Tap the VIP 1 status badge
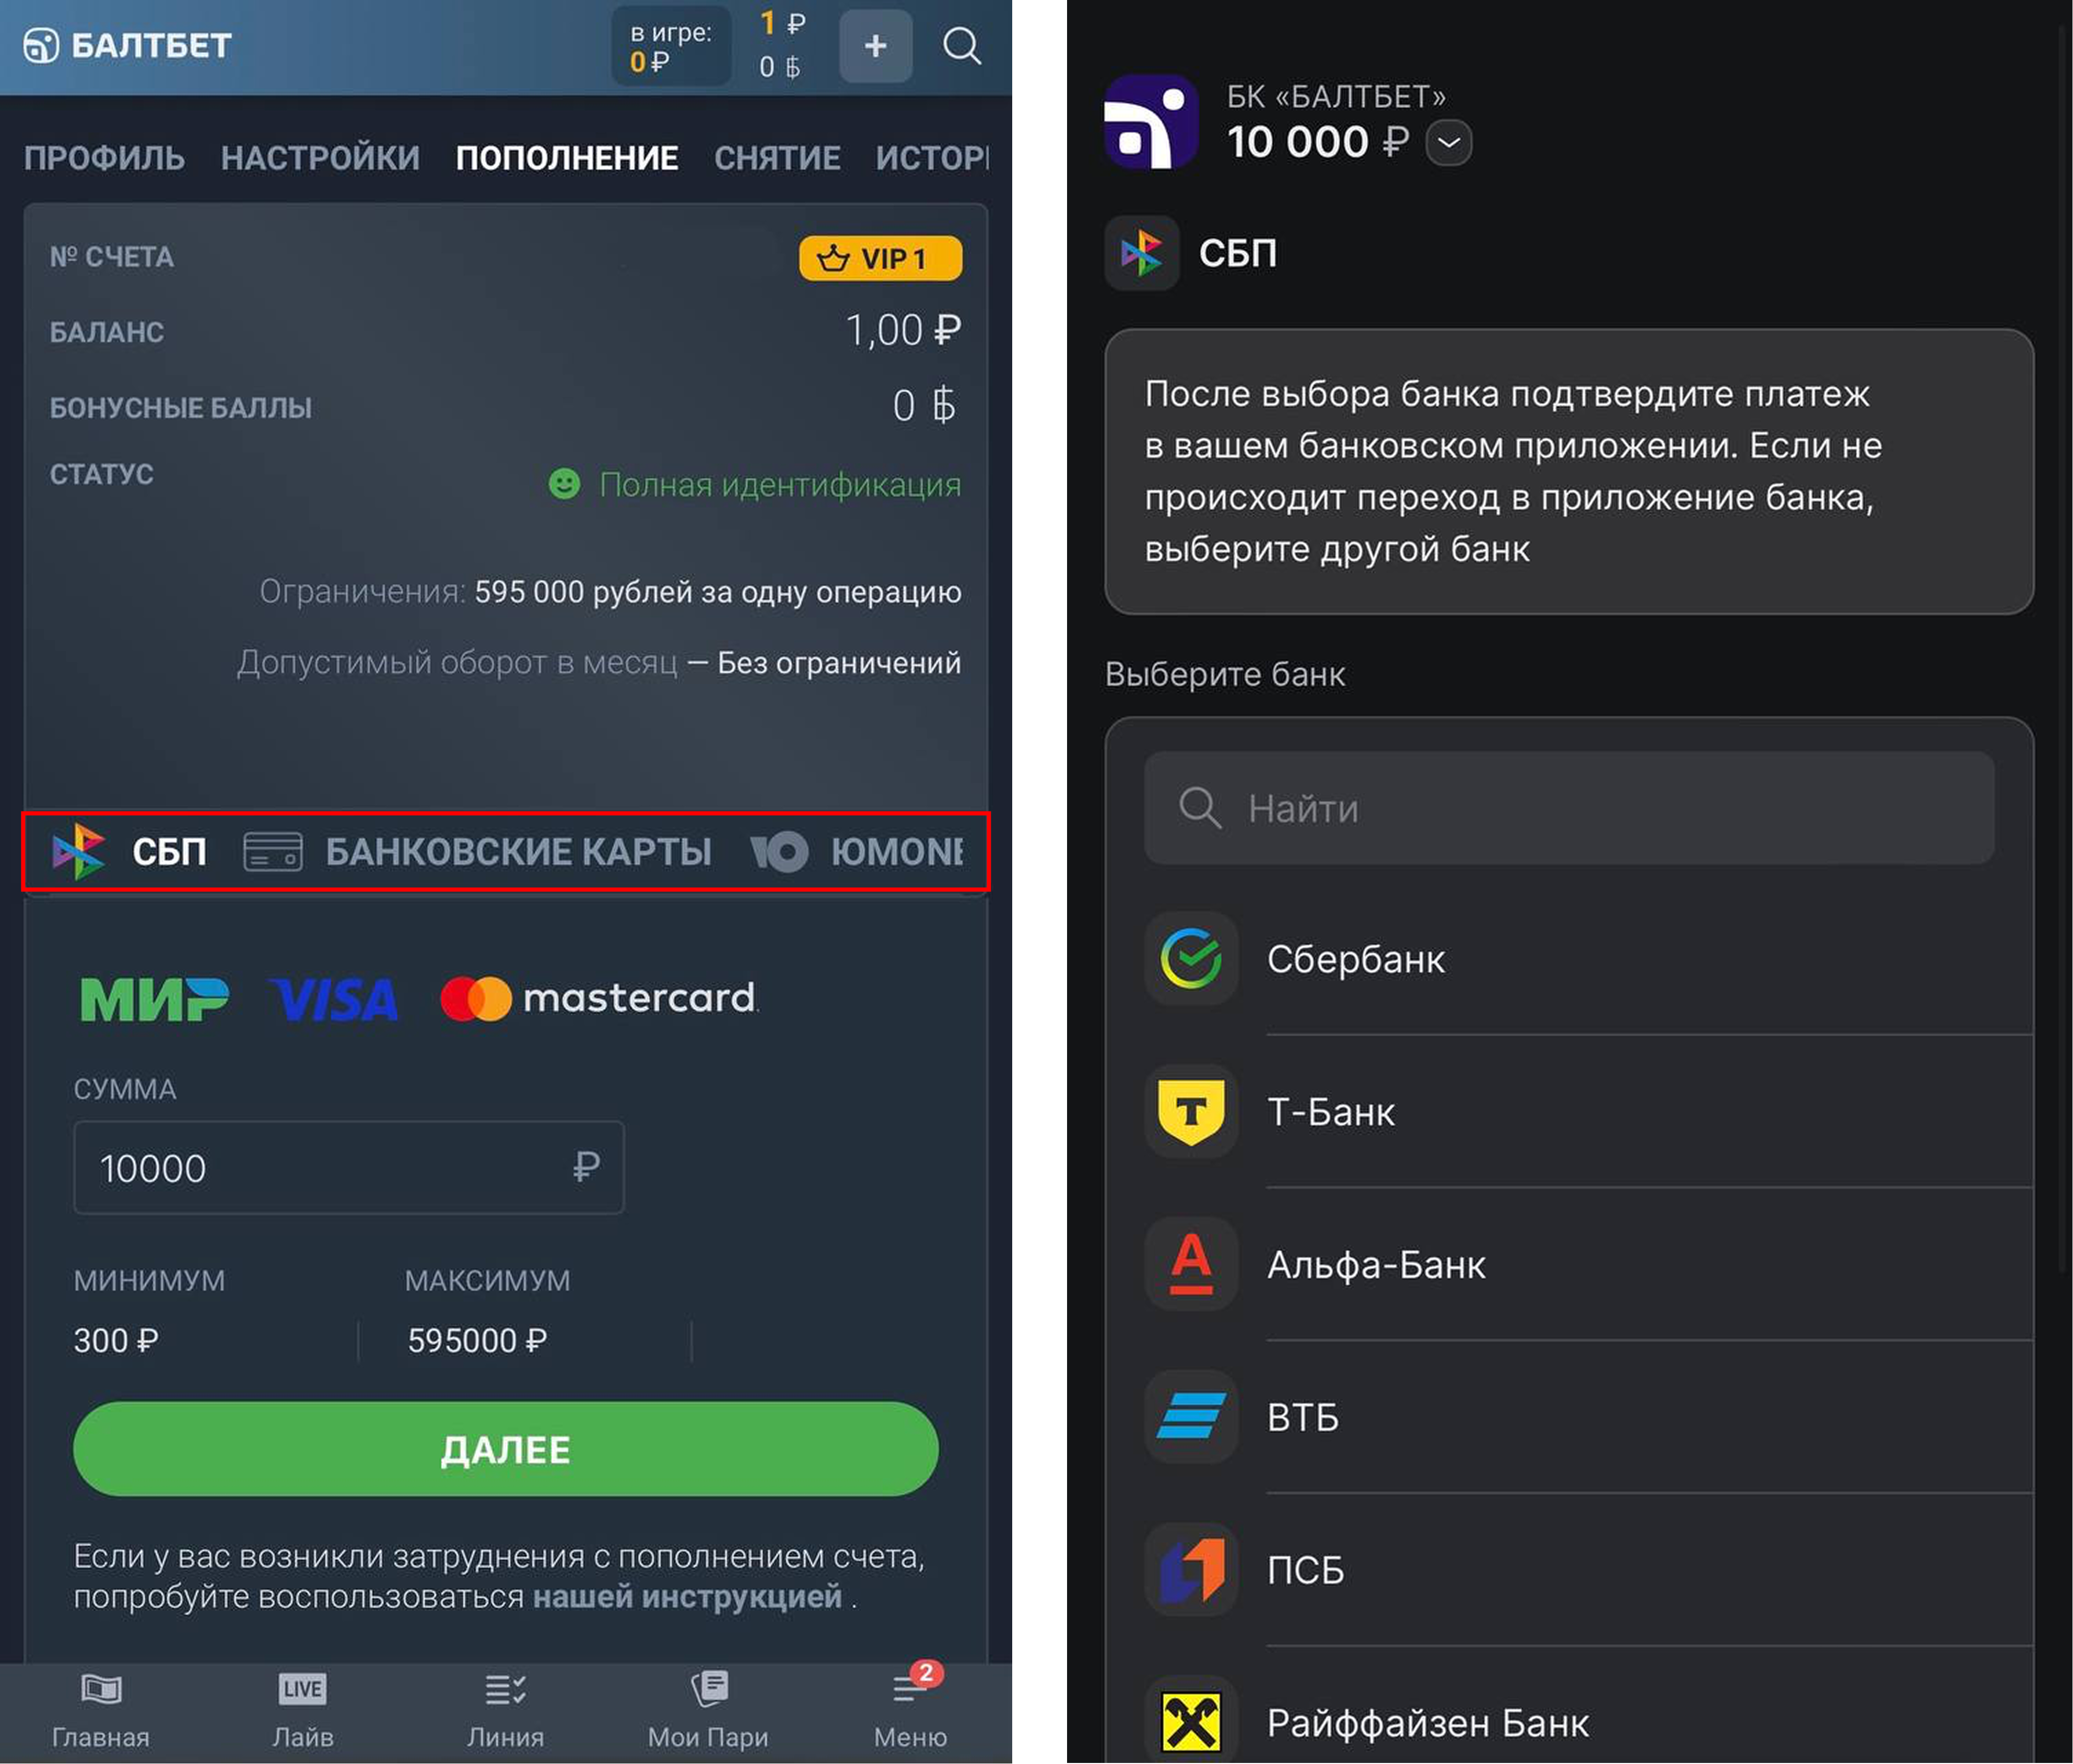 (x=880, y=259)
